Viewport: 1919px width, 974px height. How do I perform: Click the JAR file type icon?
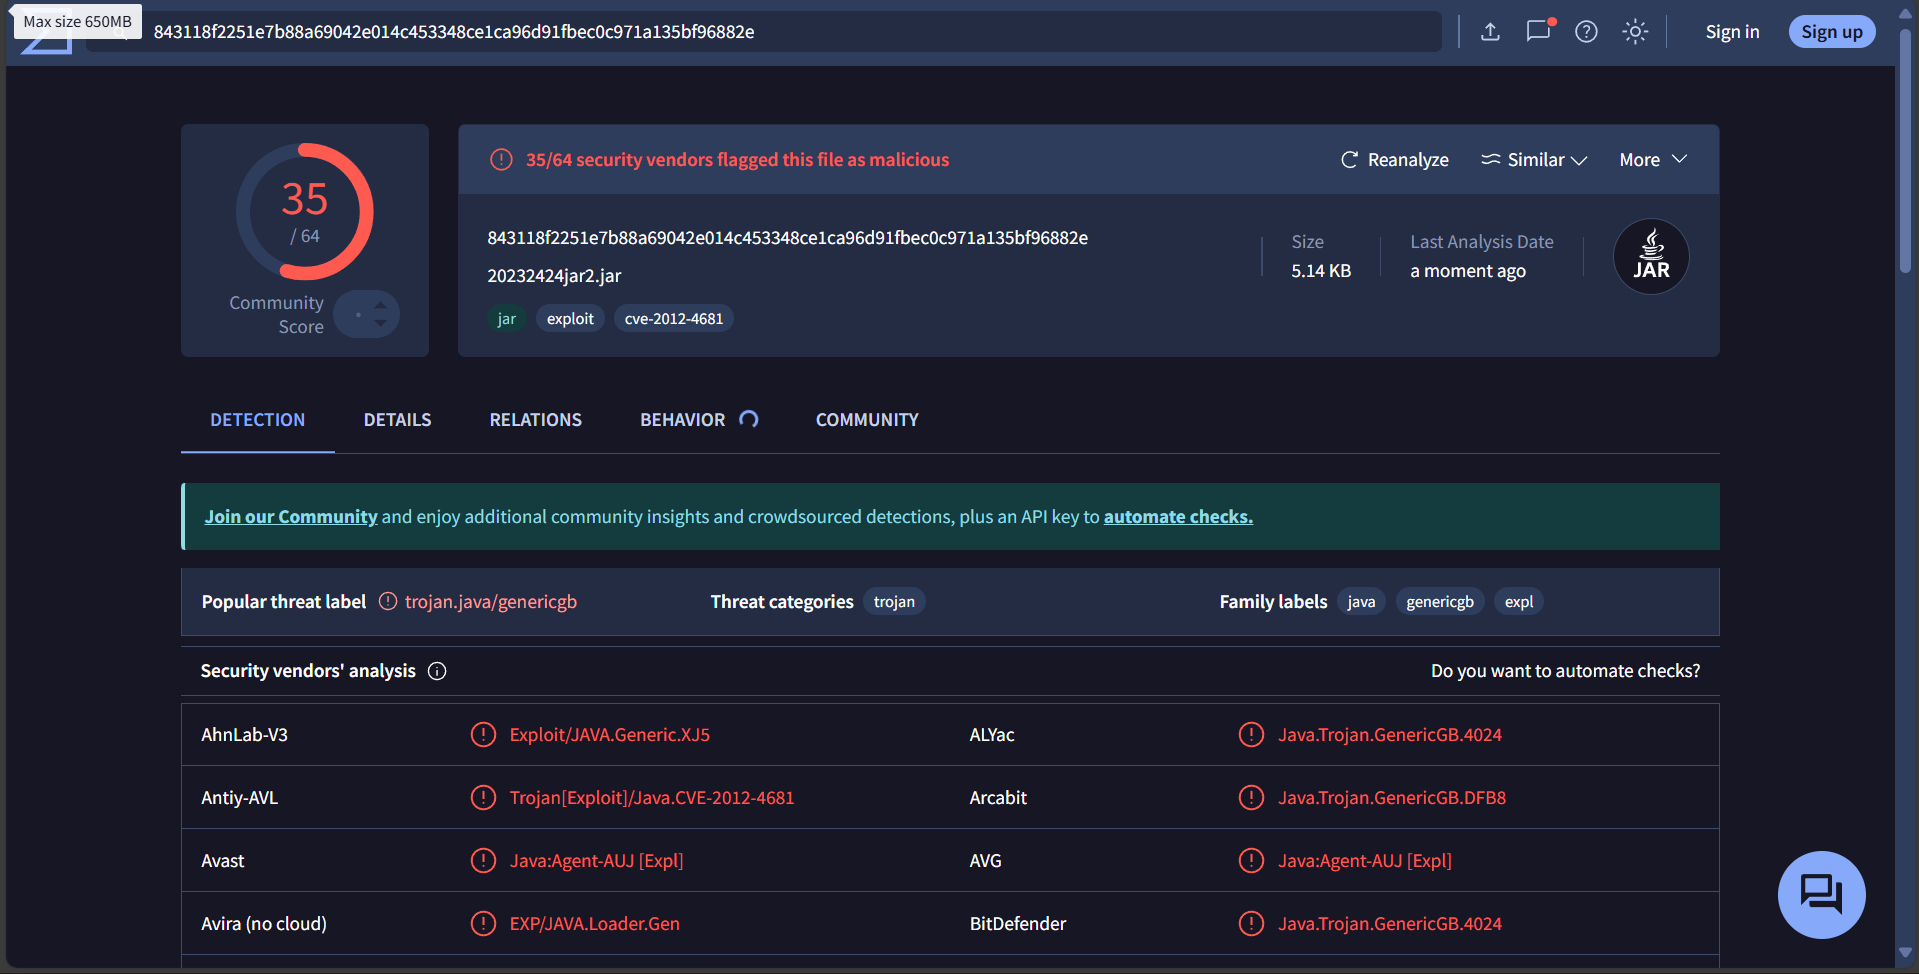pos(1651,257)
